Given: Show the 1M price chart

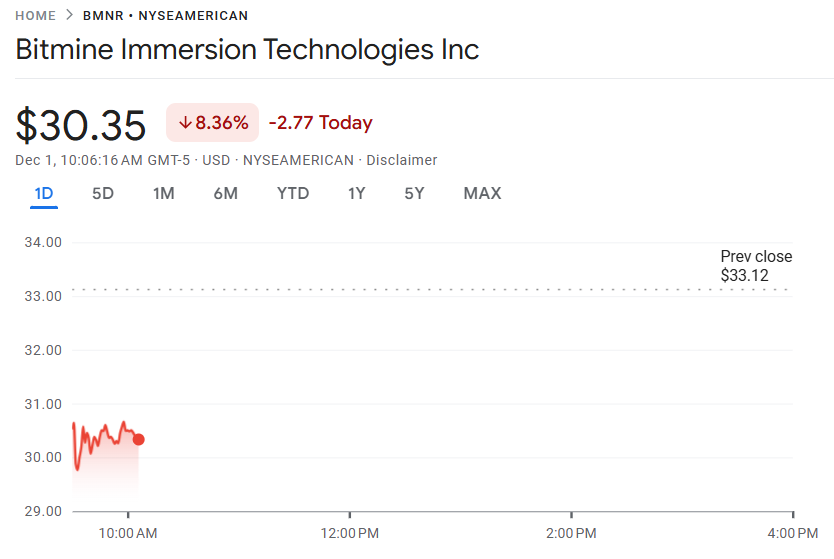Looking at the screenshot, I should 163,193.
